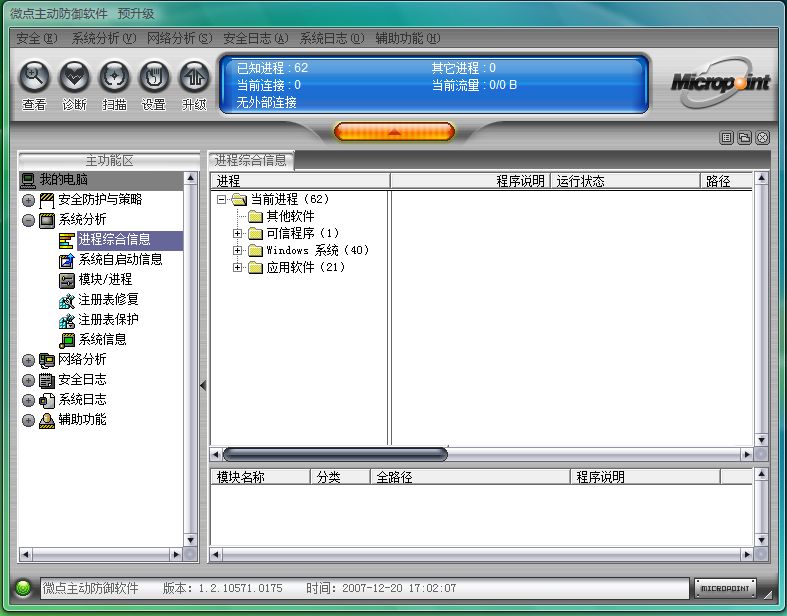The width and height of the screenshot is (787, 616).
Task: Click the MICROPOINT button in status bar
Action: click(725, 588)
